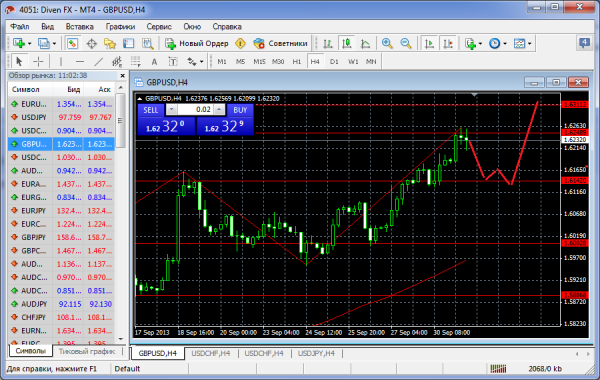Click the yellow diamond MetaEditor icon
Screen dimensions: 600x380
(240, 44)
